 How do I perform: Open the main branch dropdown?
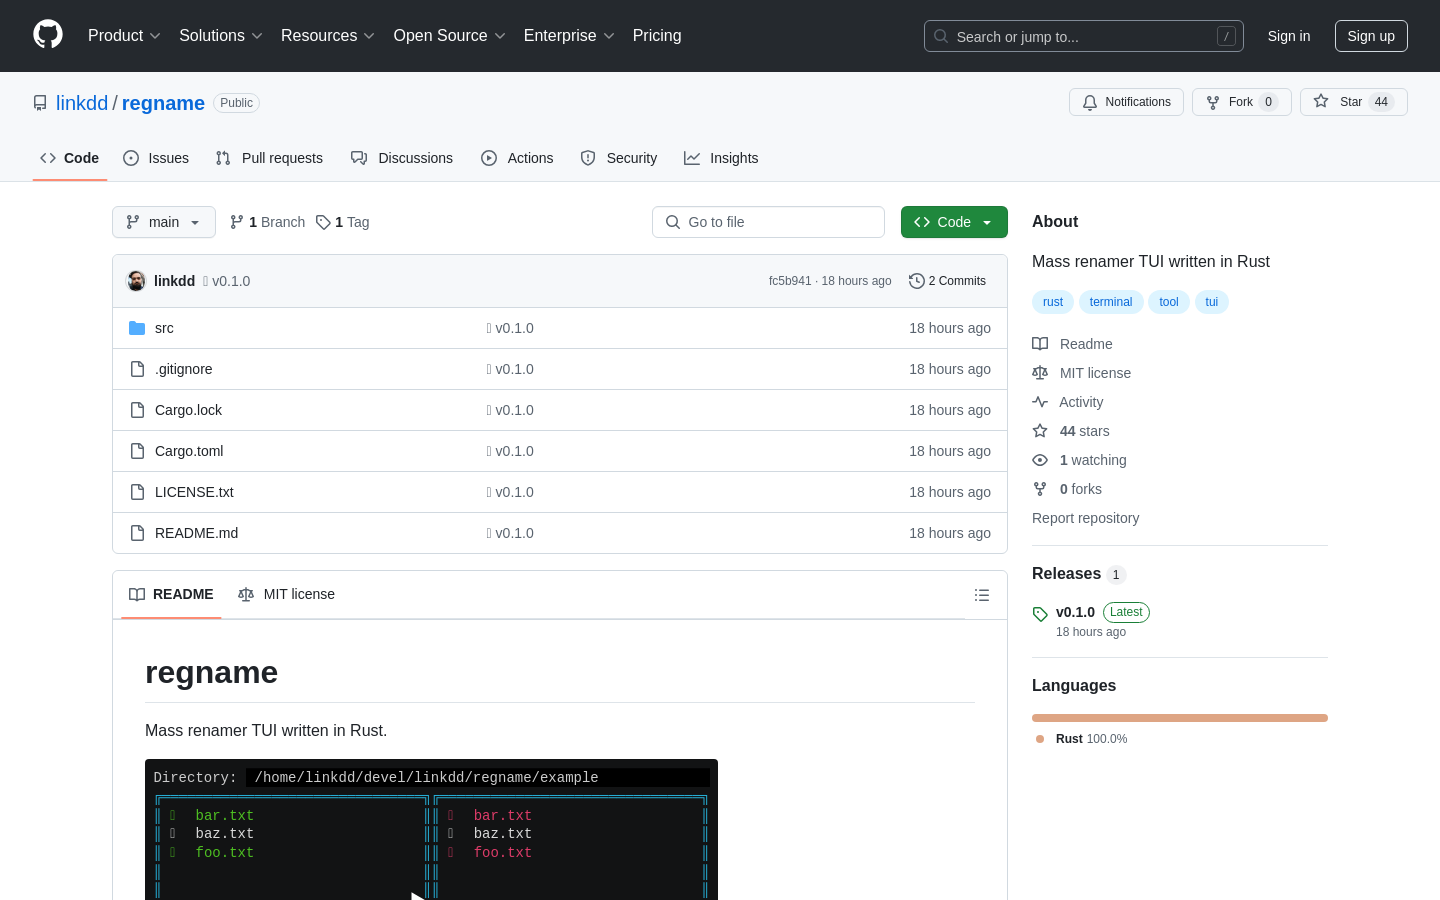[x=164, y=222]
